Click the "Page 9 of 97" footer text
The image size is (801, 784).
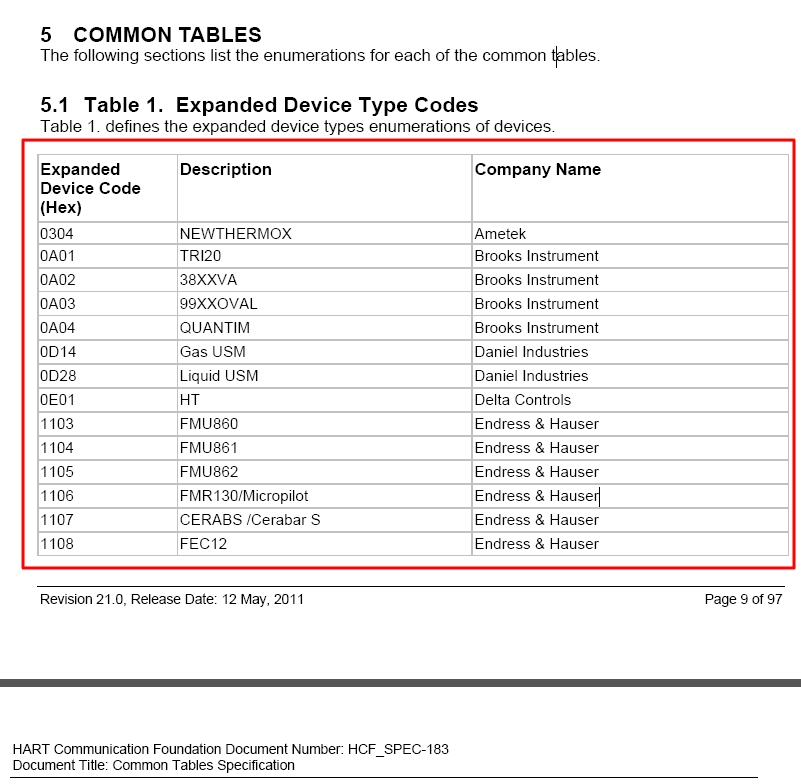click(743, 599)
